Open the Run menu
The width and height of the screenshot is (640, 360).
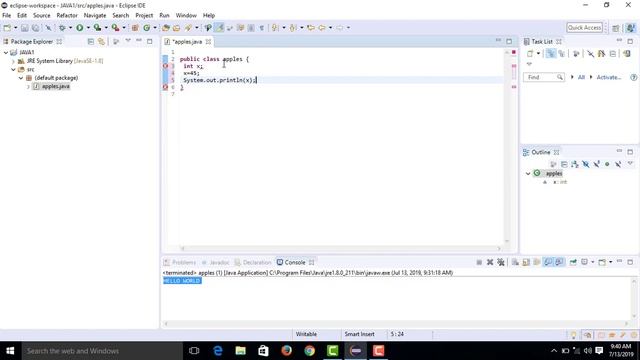164,16
